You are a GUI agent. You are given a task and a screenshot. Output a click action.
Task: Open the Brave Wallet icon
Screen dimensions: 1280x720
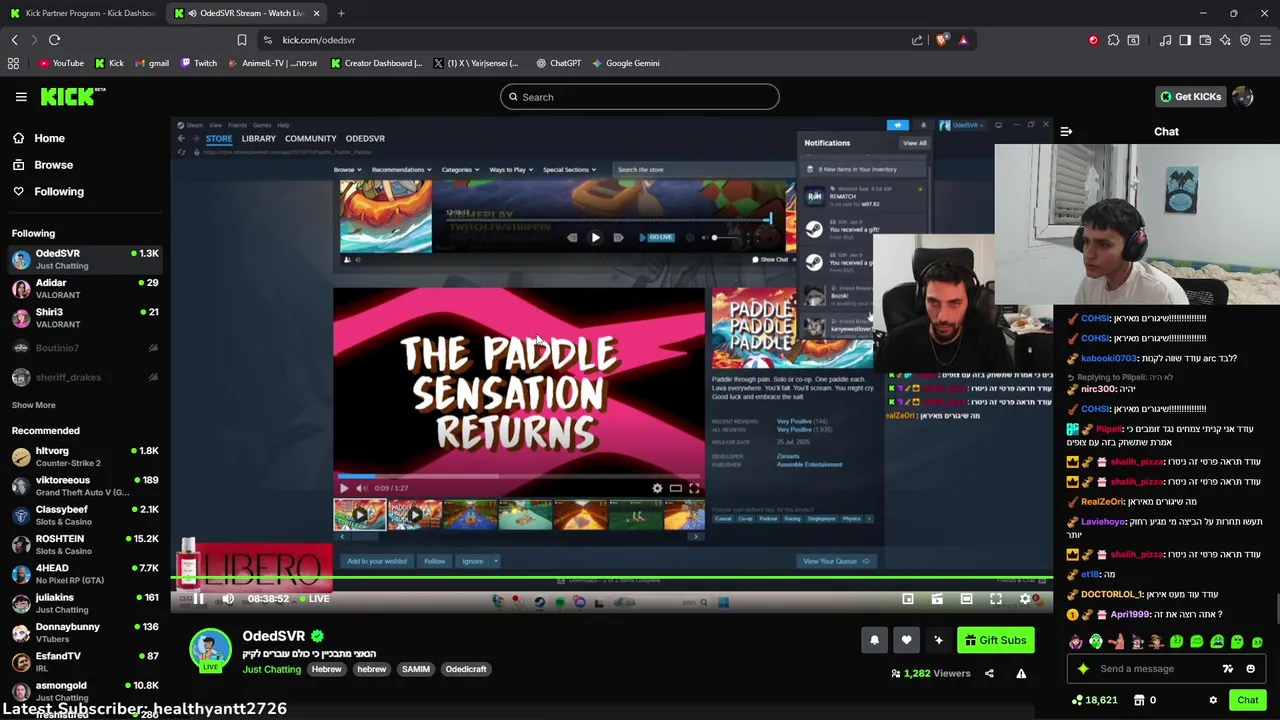(1205, 40)
